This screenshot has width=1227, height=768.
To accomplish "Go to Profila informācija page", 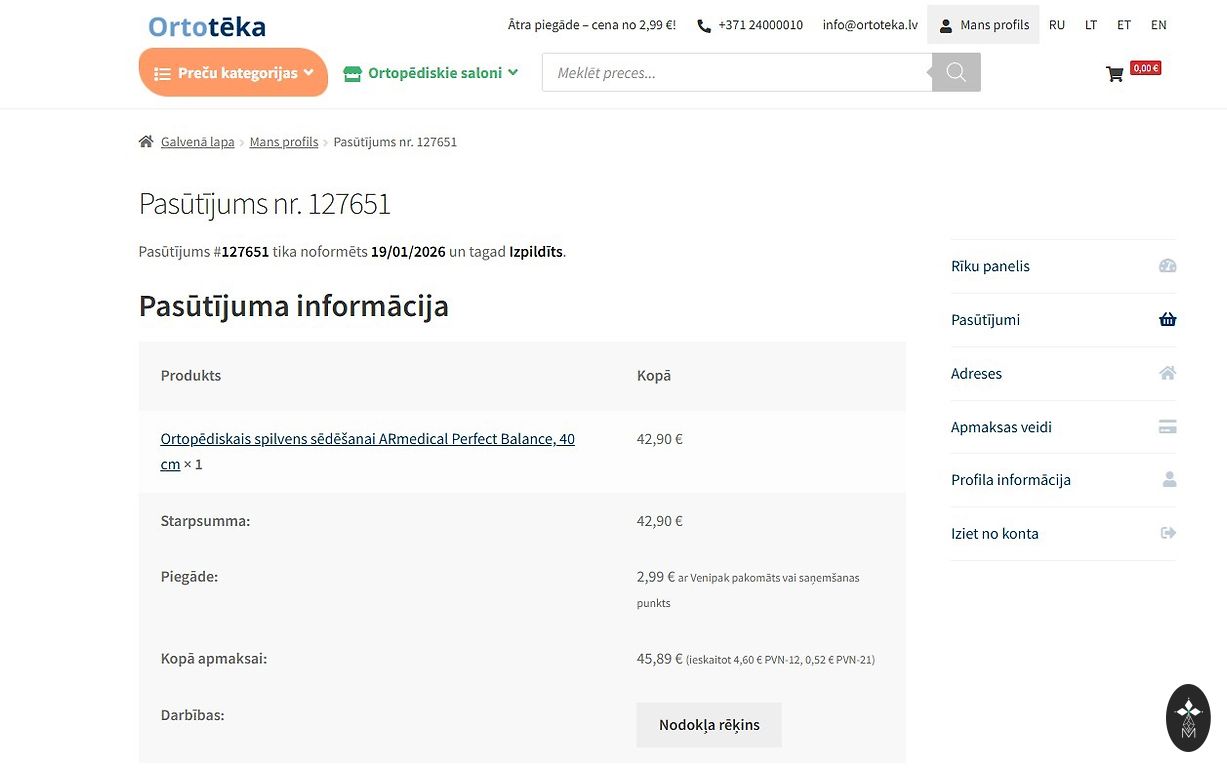I will (1010, 480).
